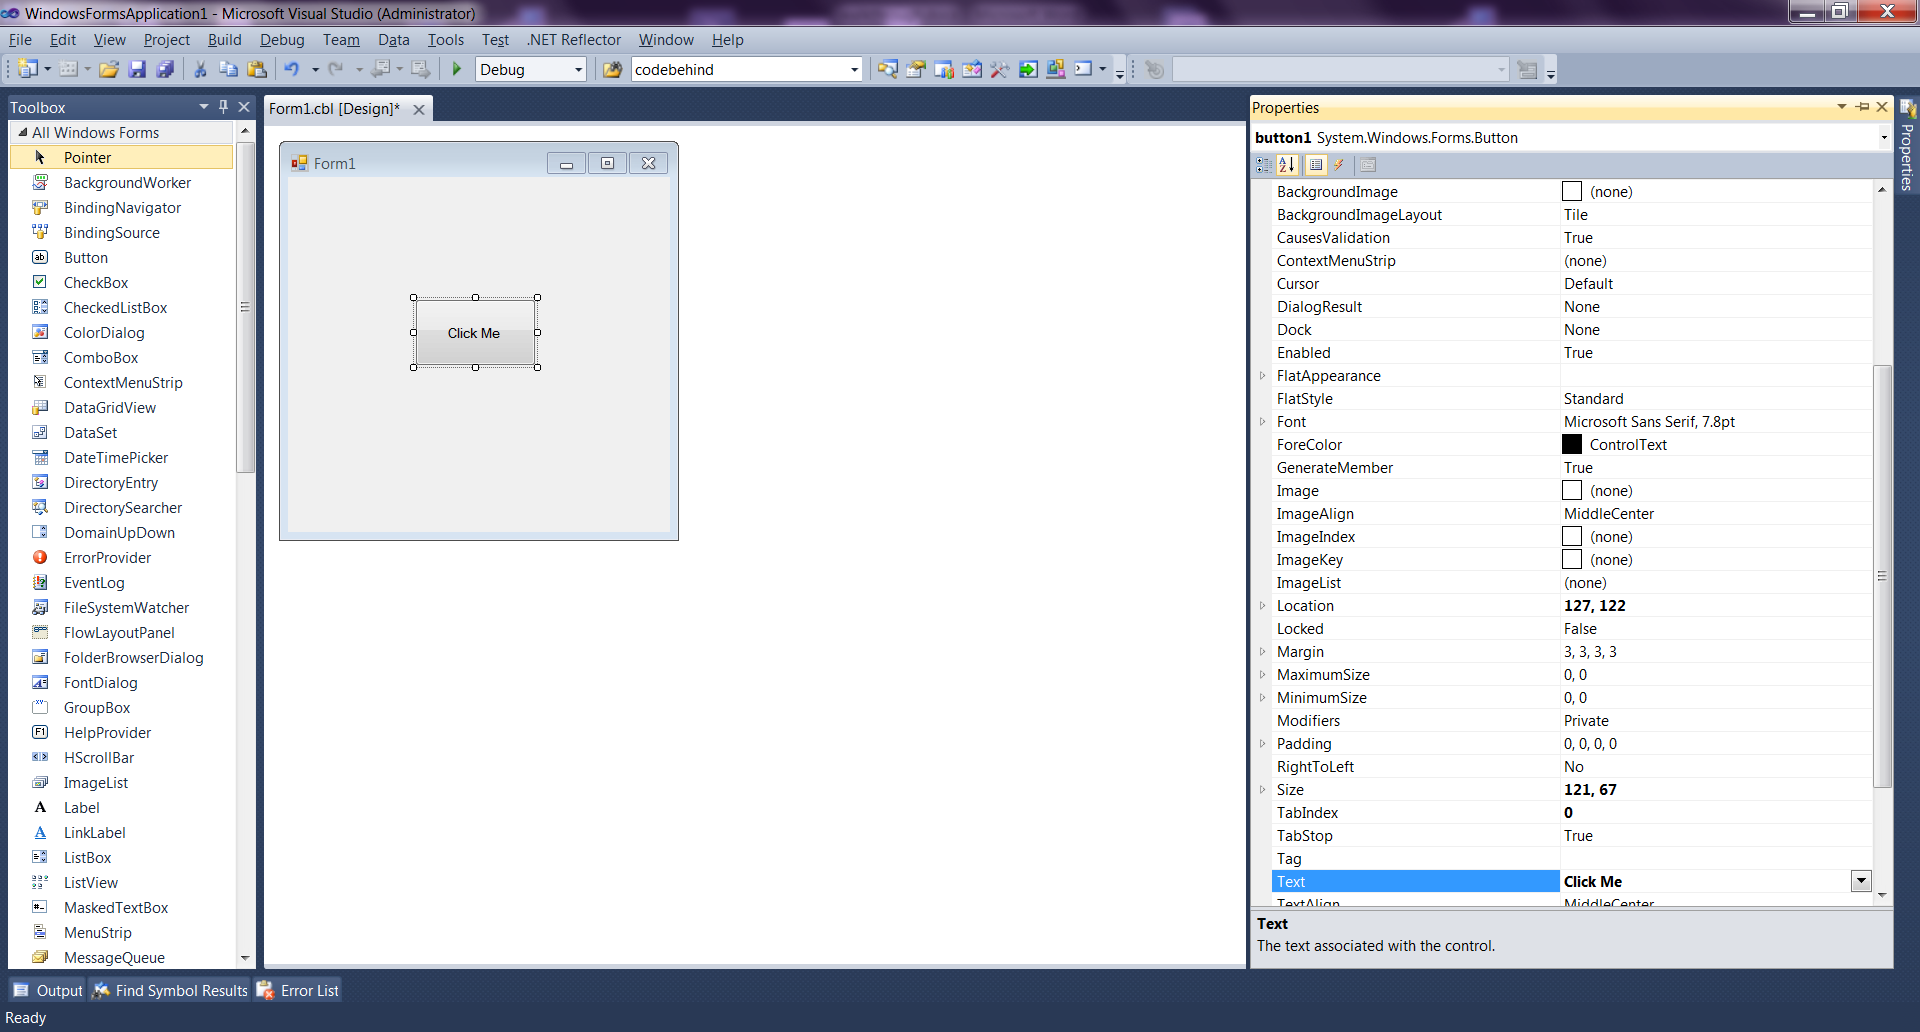Pin the Toolbox panel with auto-hide
1920x1032 pixels.
[223, 106]
